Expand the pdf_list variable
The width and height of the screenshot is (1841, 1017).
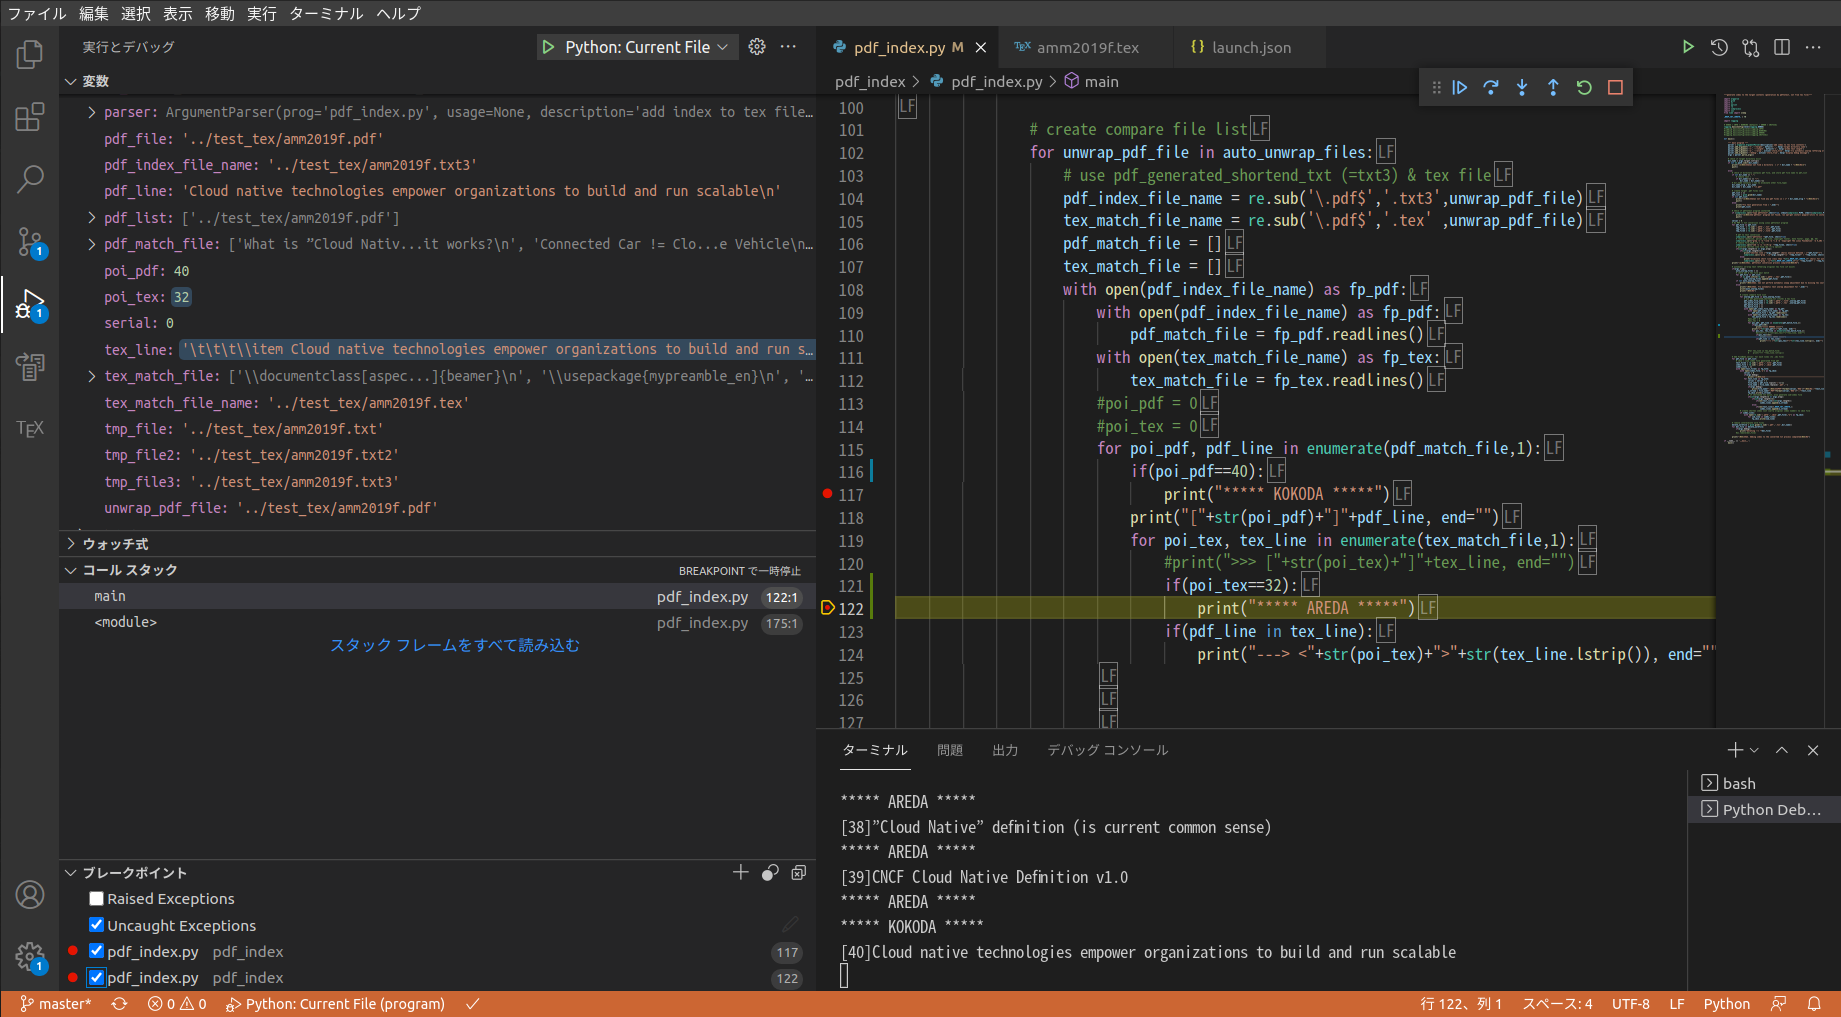click(x=91, y=217)
